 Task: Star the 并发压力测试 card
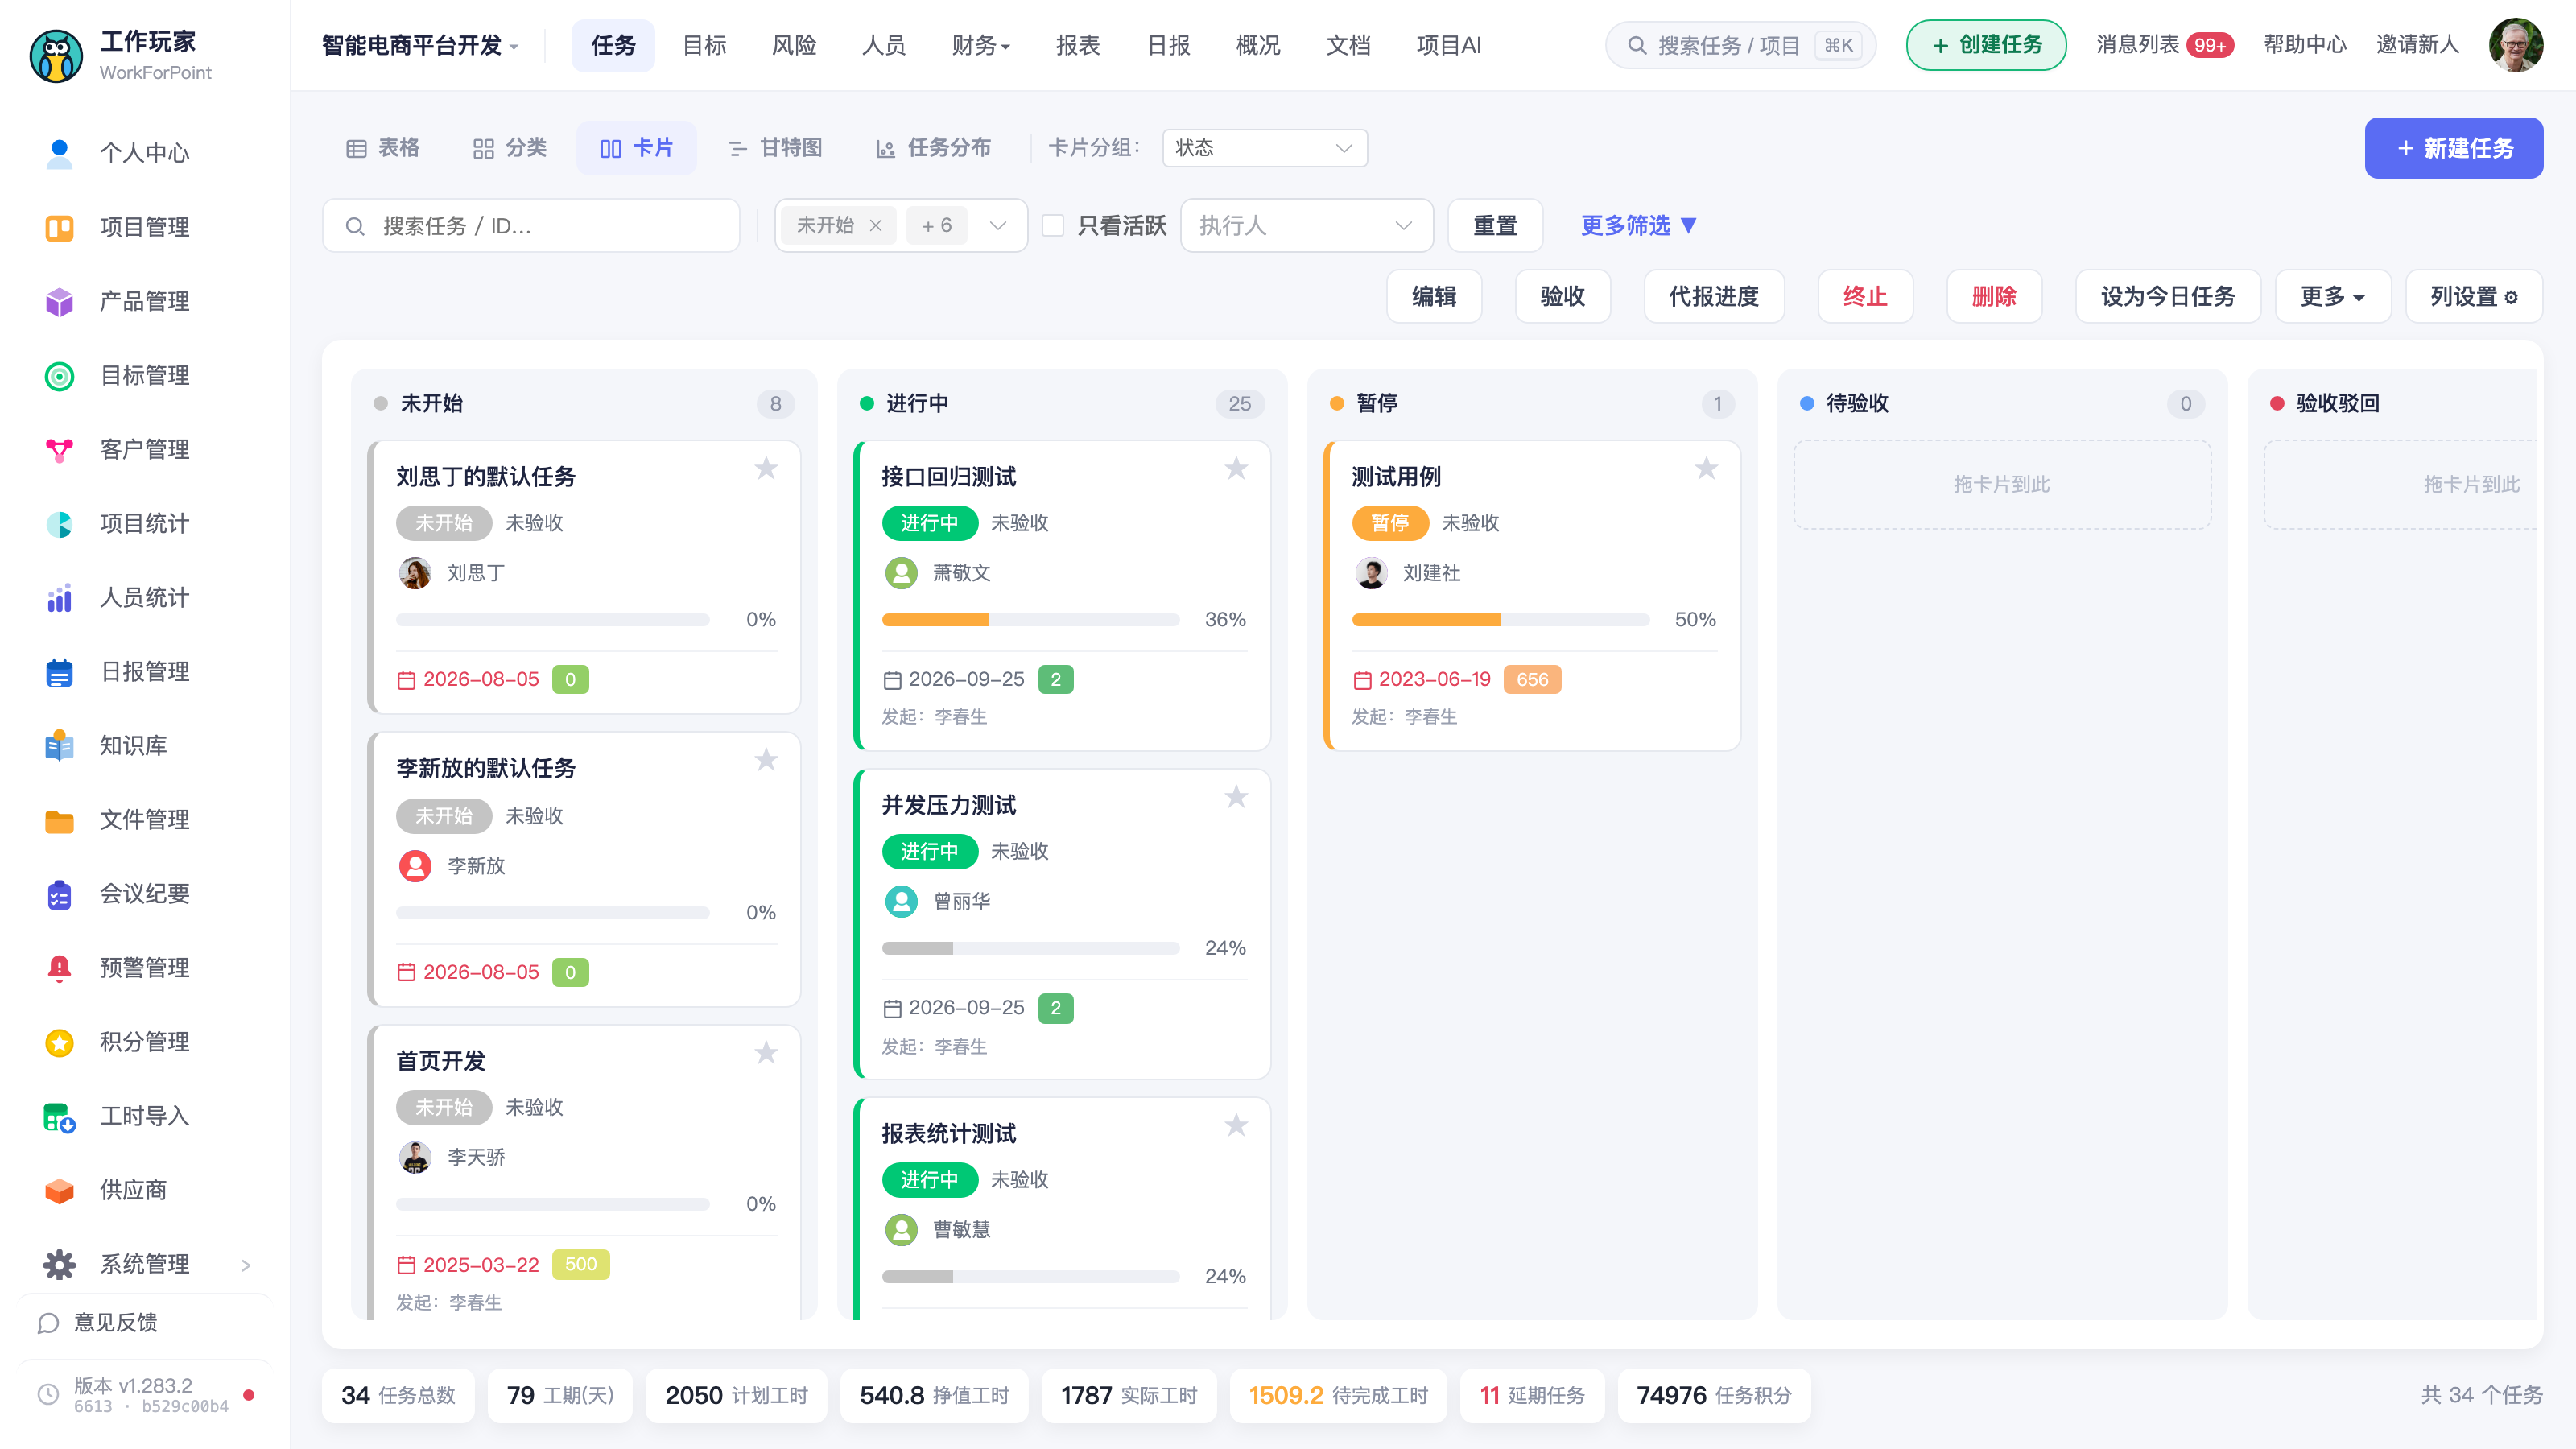tap(1236, 797)
